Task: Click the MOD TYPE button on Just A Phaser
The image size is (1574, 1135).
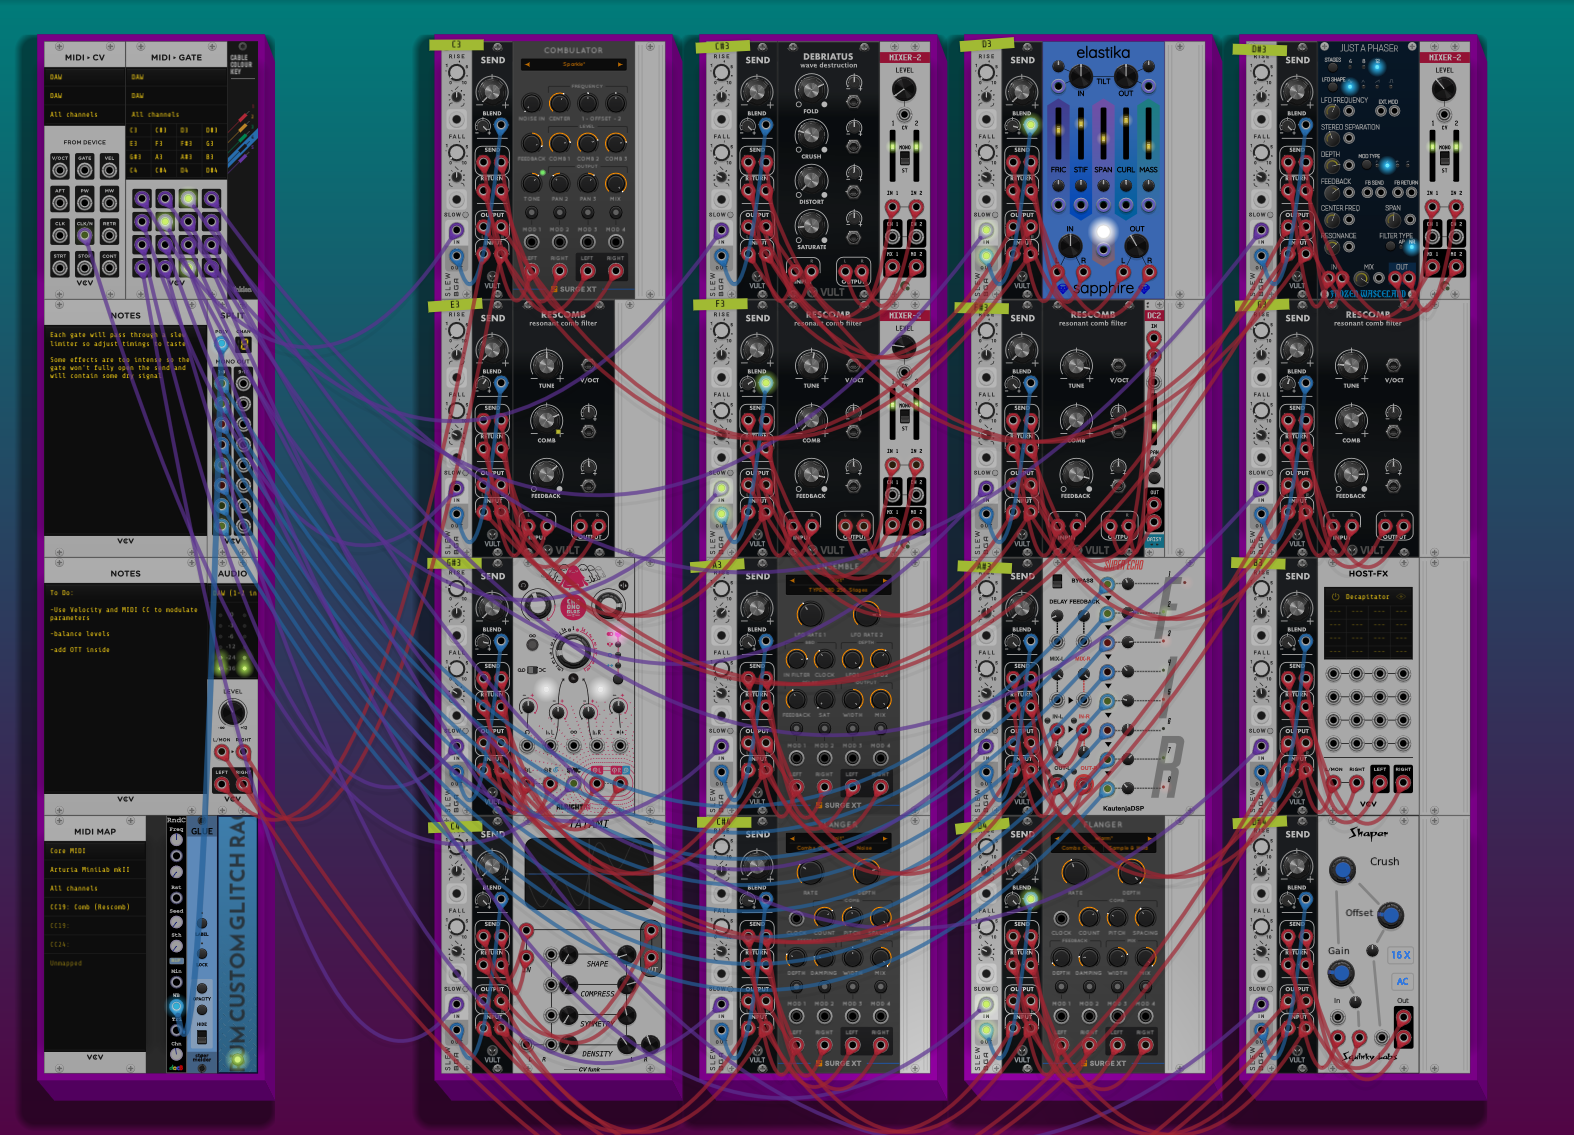Action: click(x=1367, y=165)
